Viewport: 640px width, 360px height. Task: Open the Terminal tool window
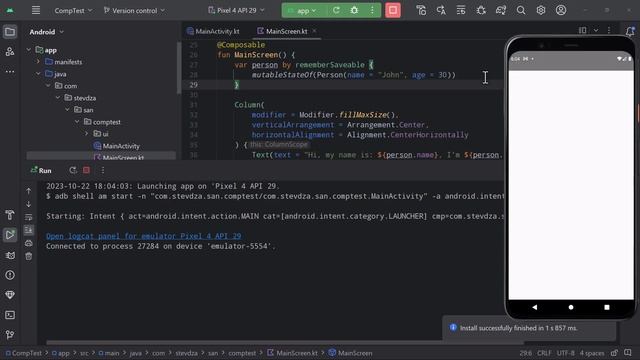click(x=10, y=315)
